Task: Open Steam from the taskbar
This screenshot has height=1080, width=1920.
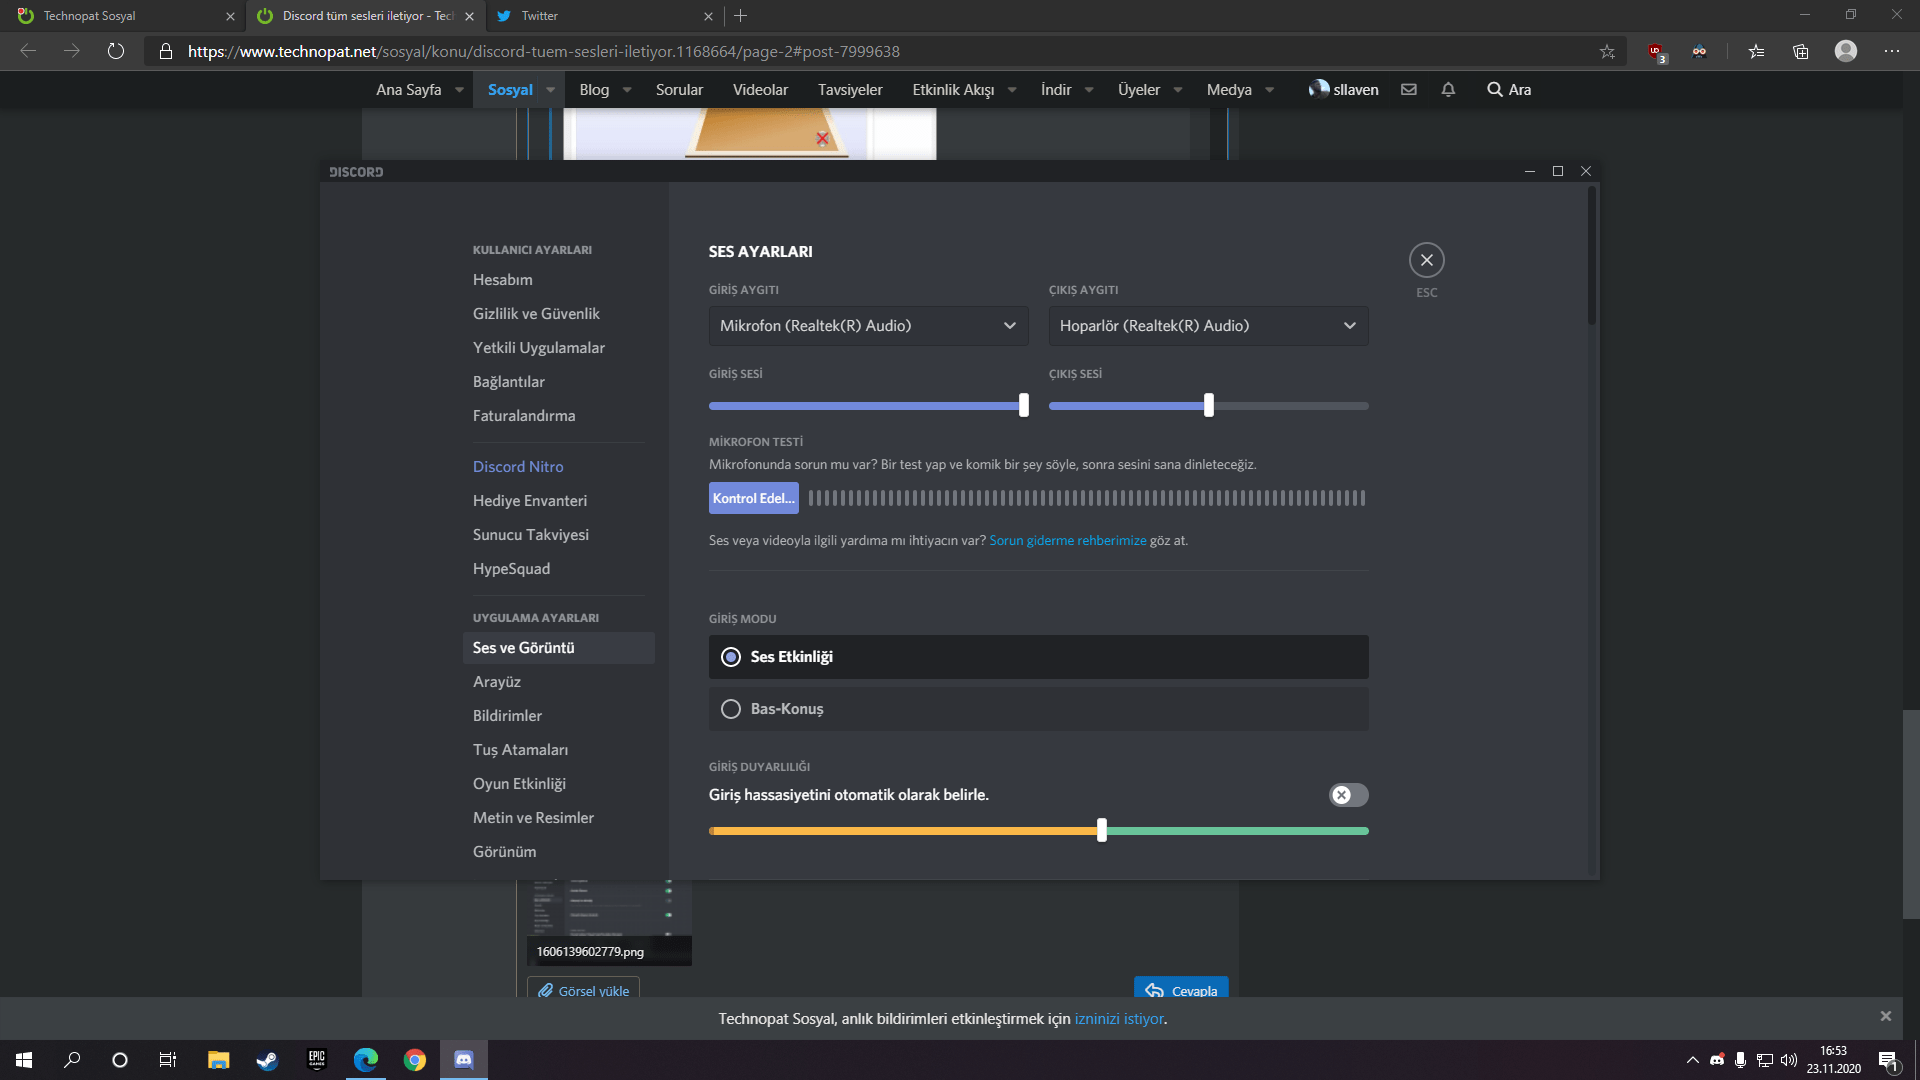Action: (x=267, y=1060)
